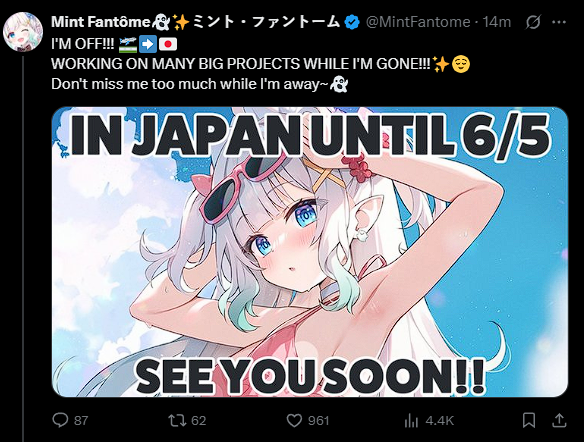Image resolution: width=584 pixels, height=442 pixels.
Task: Click the 87 replies count
Action: click(x=81, y=421)
